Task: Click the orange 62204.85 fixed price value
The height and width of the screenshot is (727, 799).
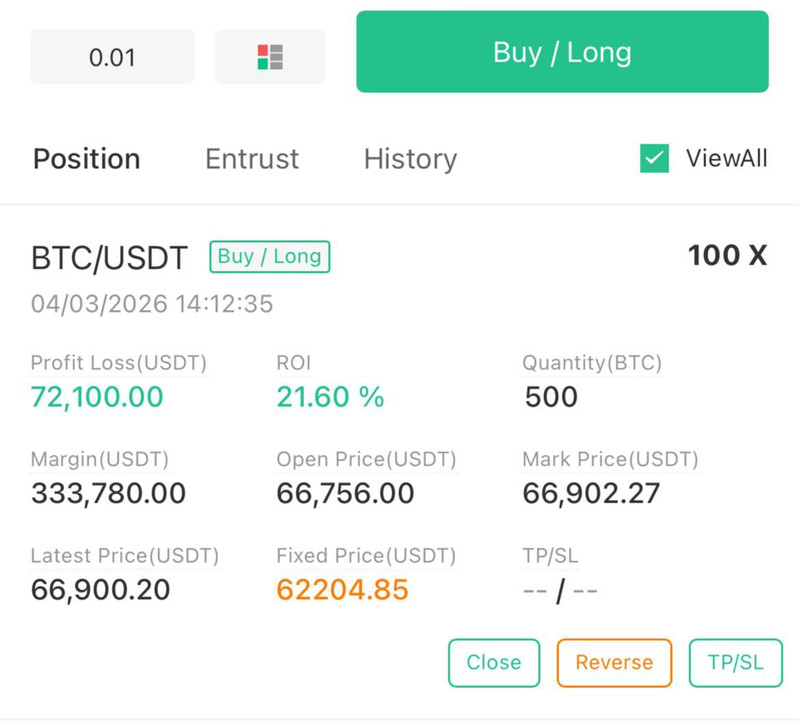Action: pyautogui.click(x=342, y=590)
